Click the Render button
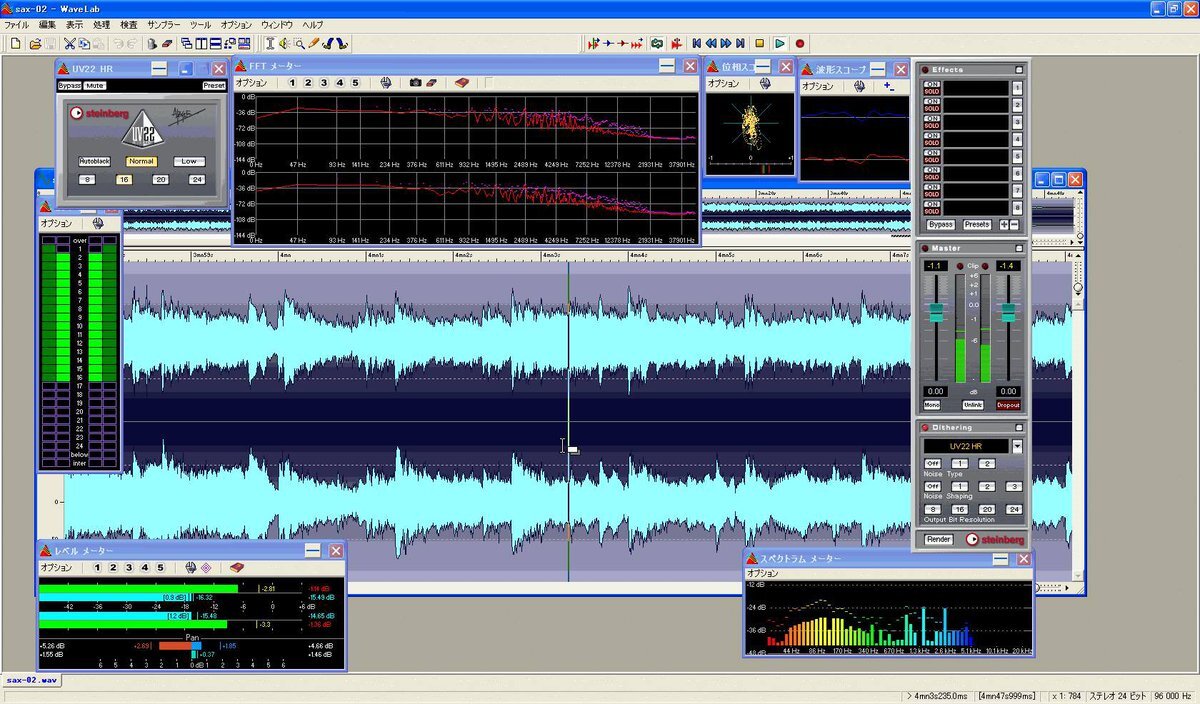1200x704 pixels. tap(938, 539)
